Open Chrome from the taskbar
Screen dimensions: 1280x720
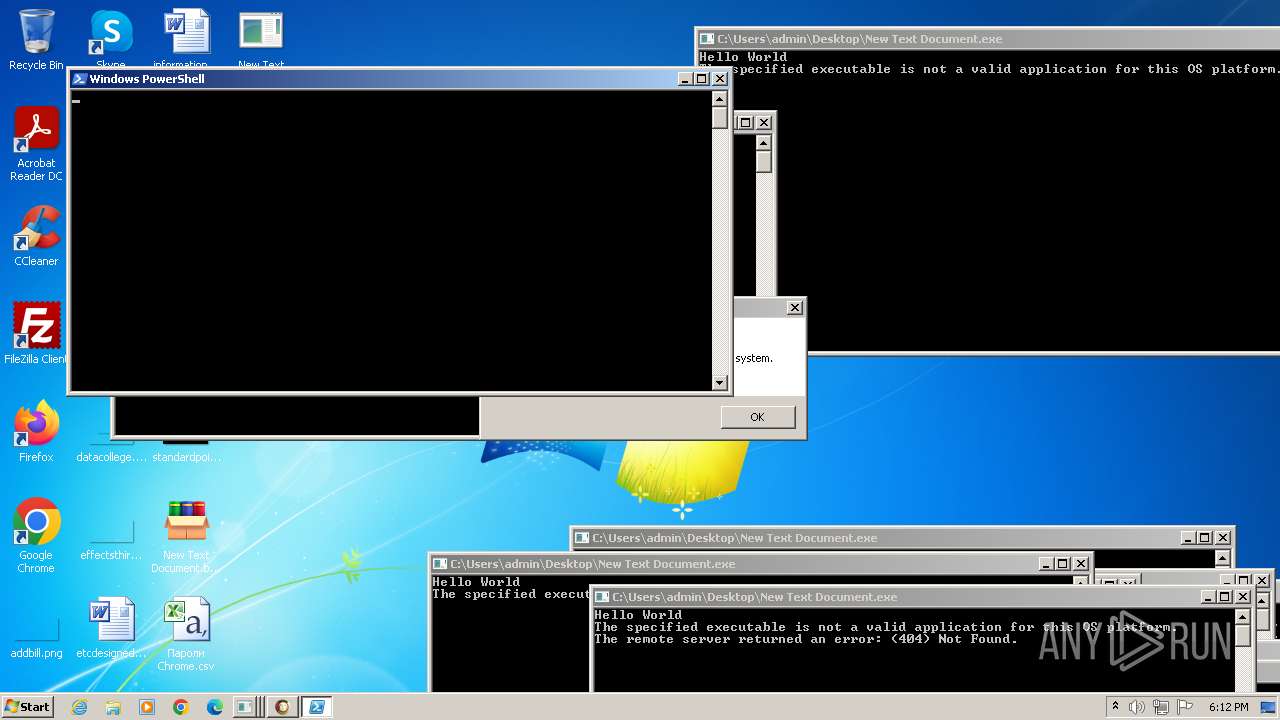click(x=181, y=707)
